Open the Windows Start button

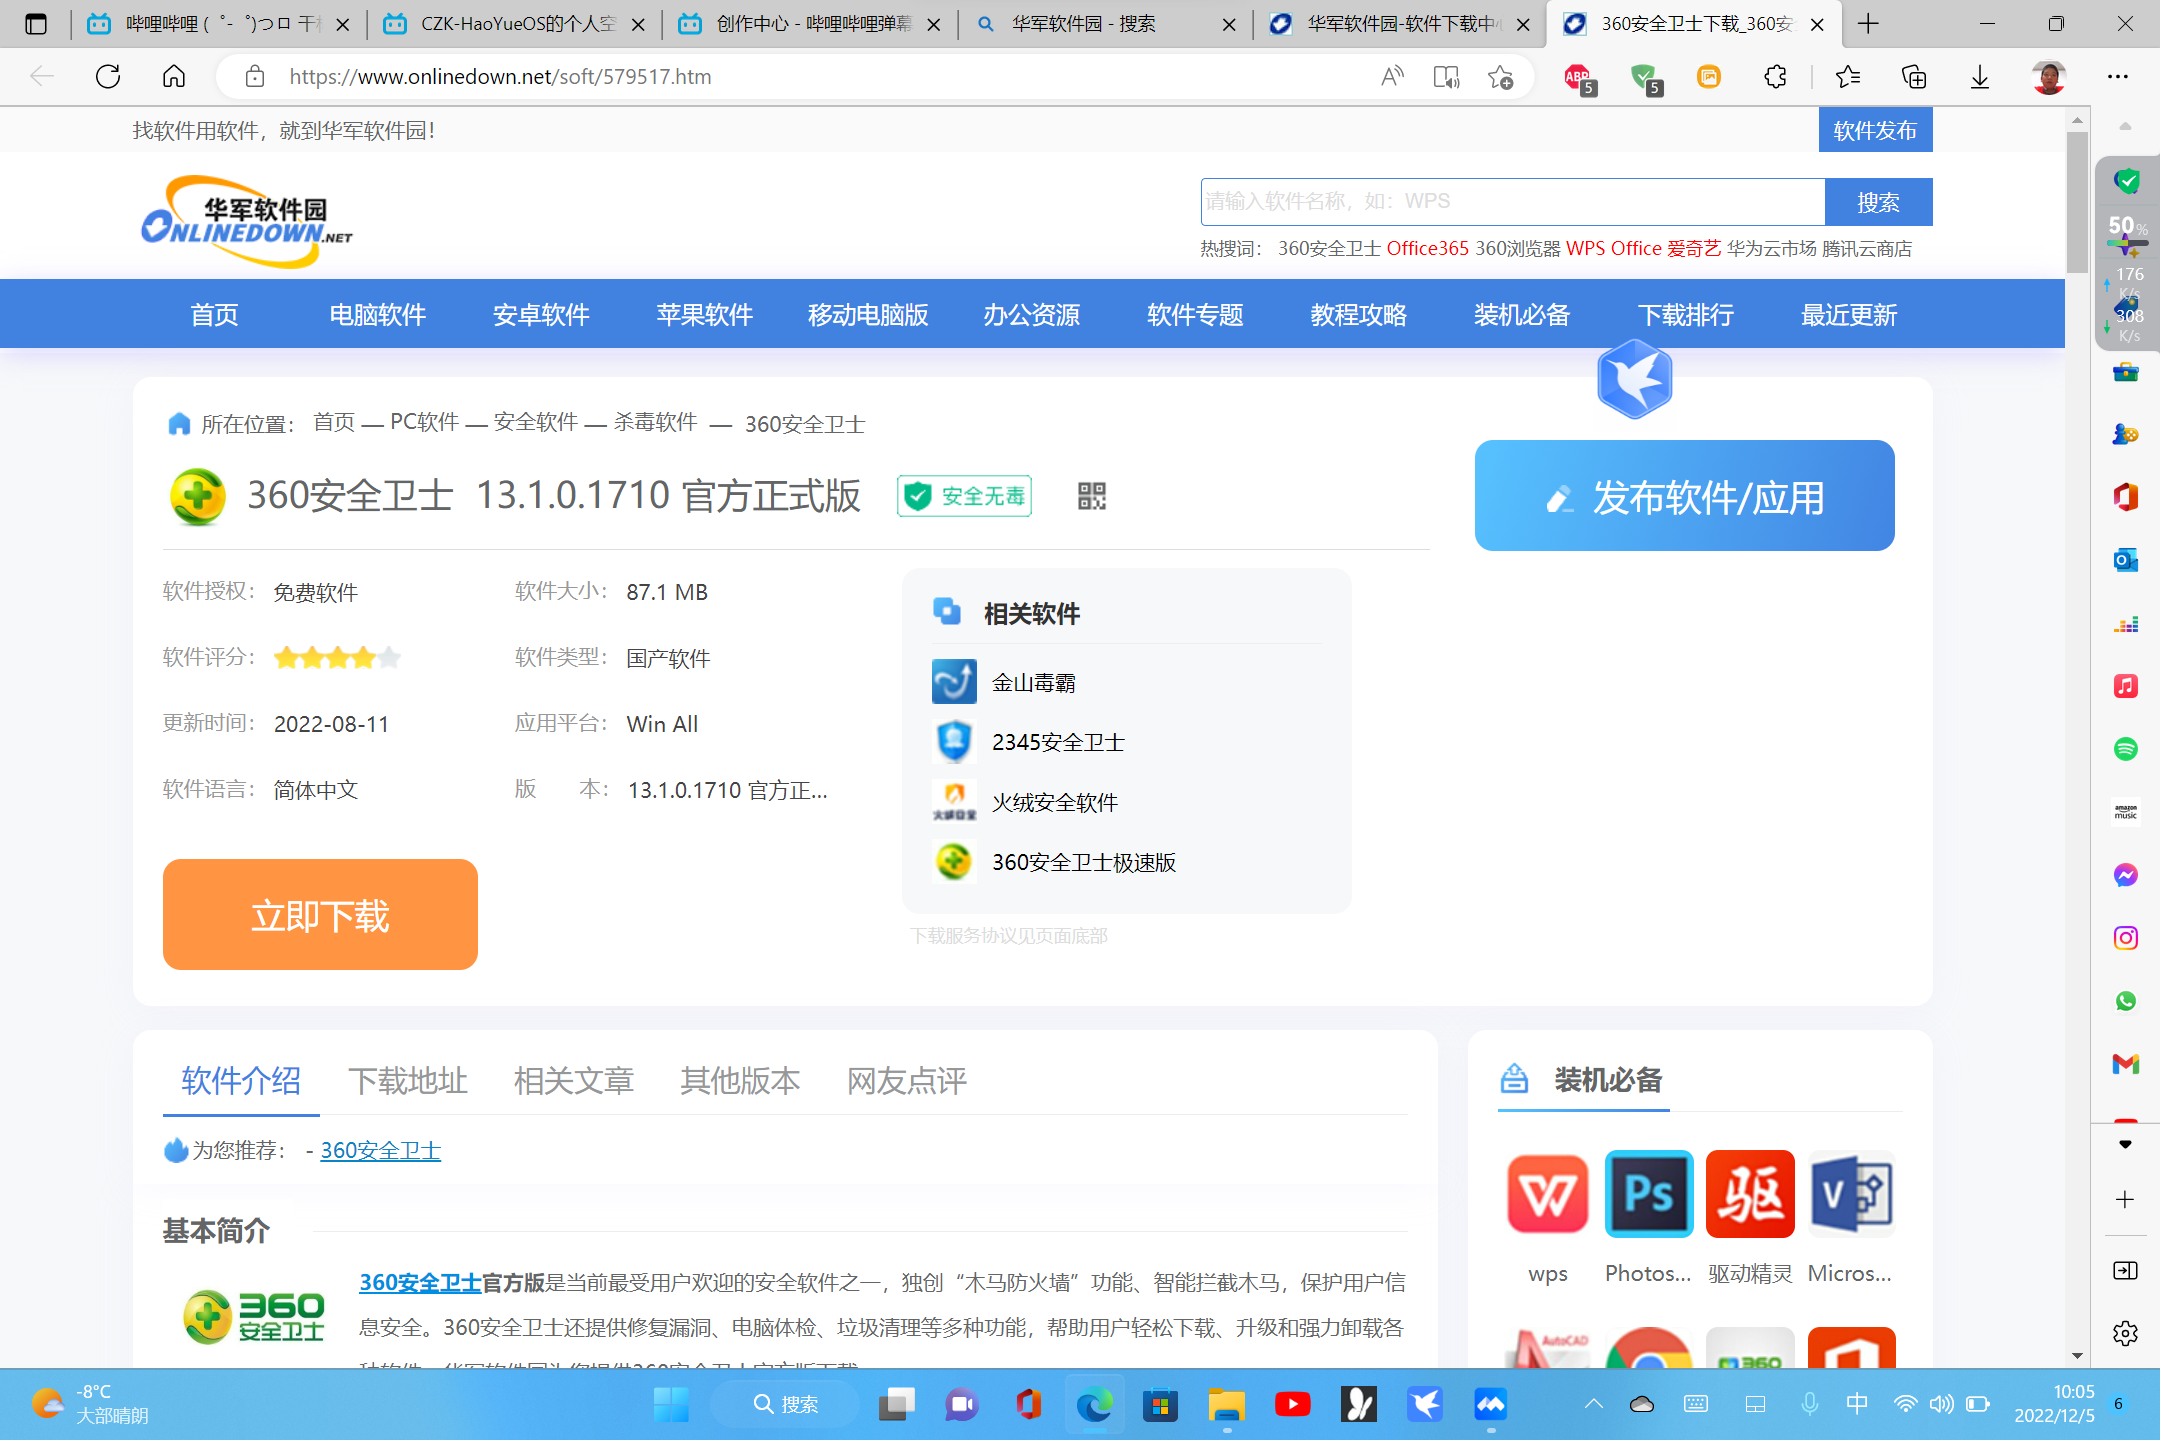[x=671, y=1405]
